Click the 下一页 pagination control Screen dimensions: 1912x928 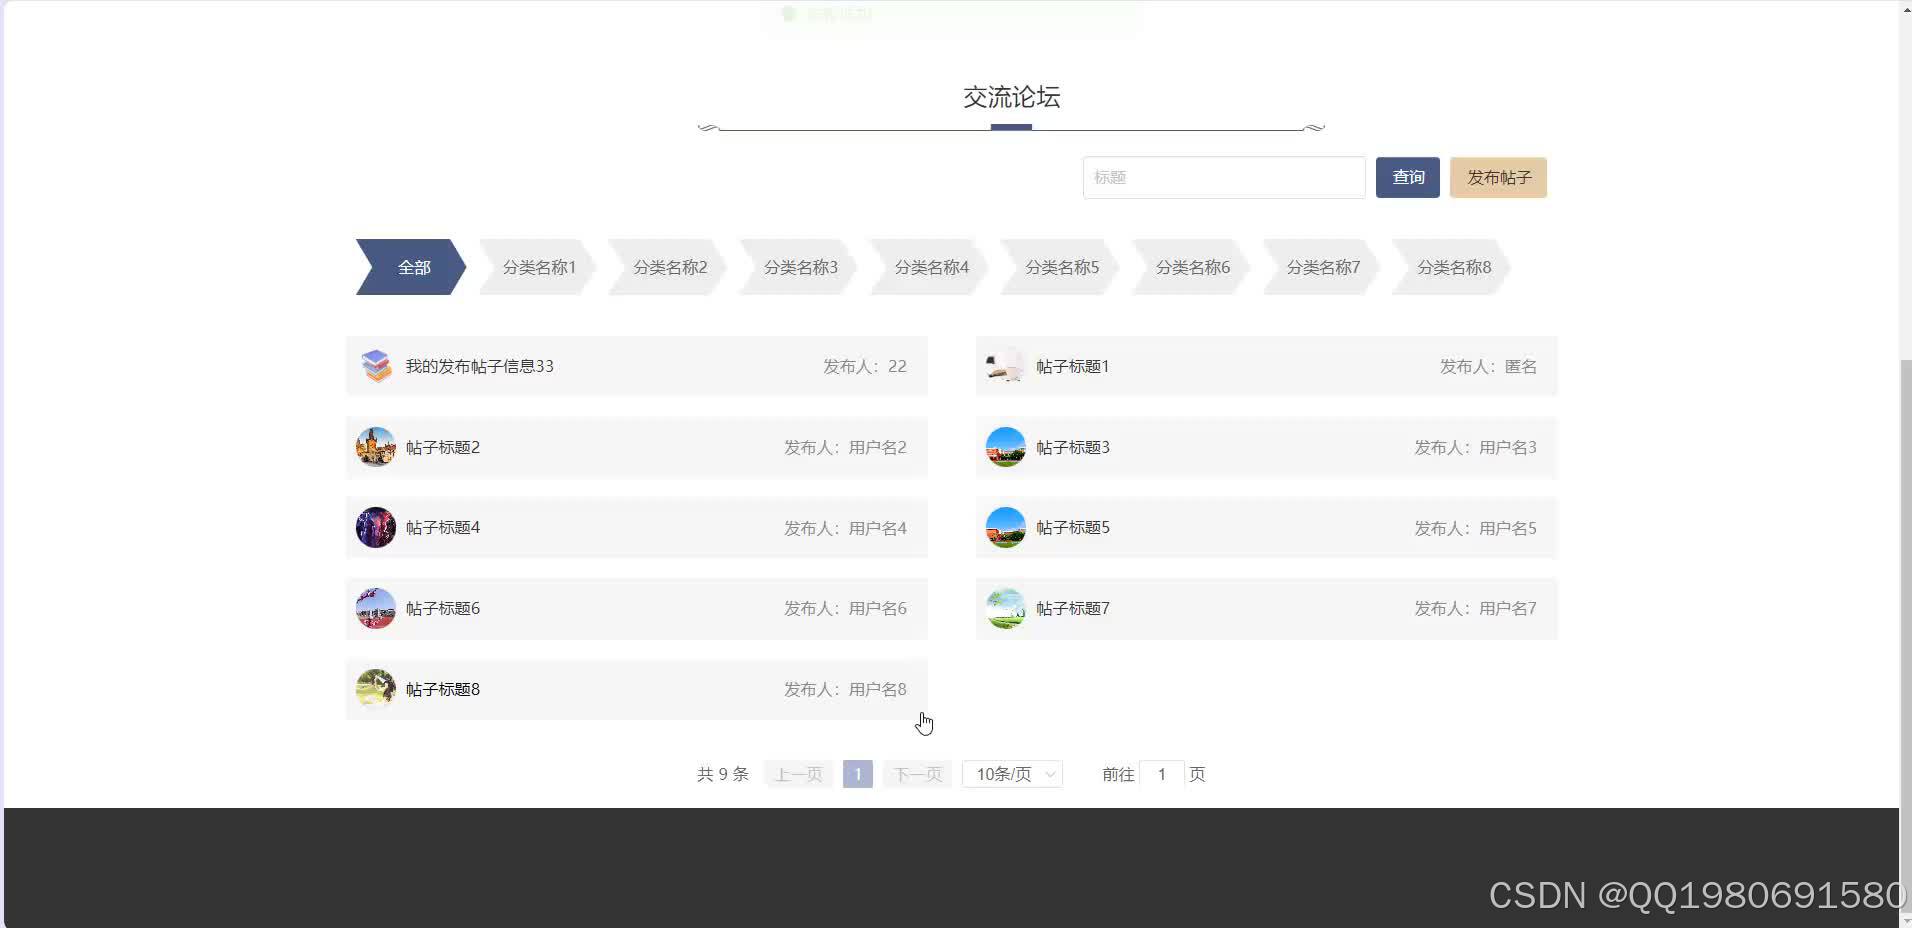(x=915, y=773)
